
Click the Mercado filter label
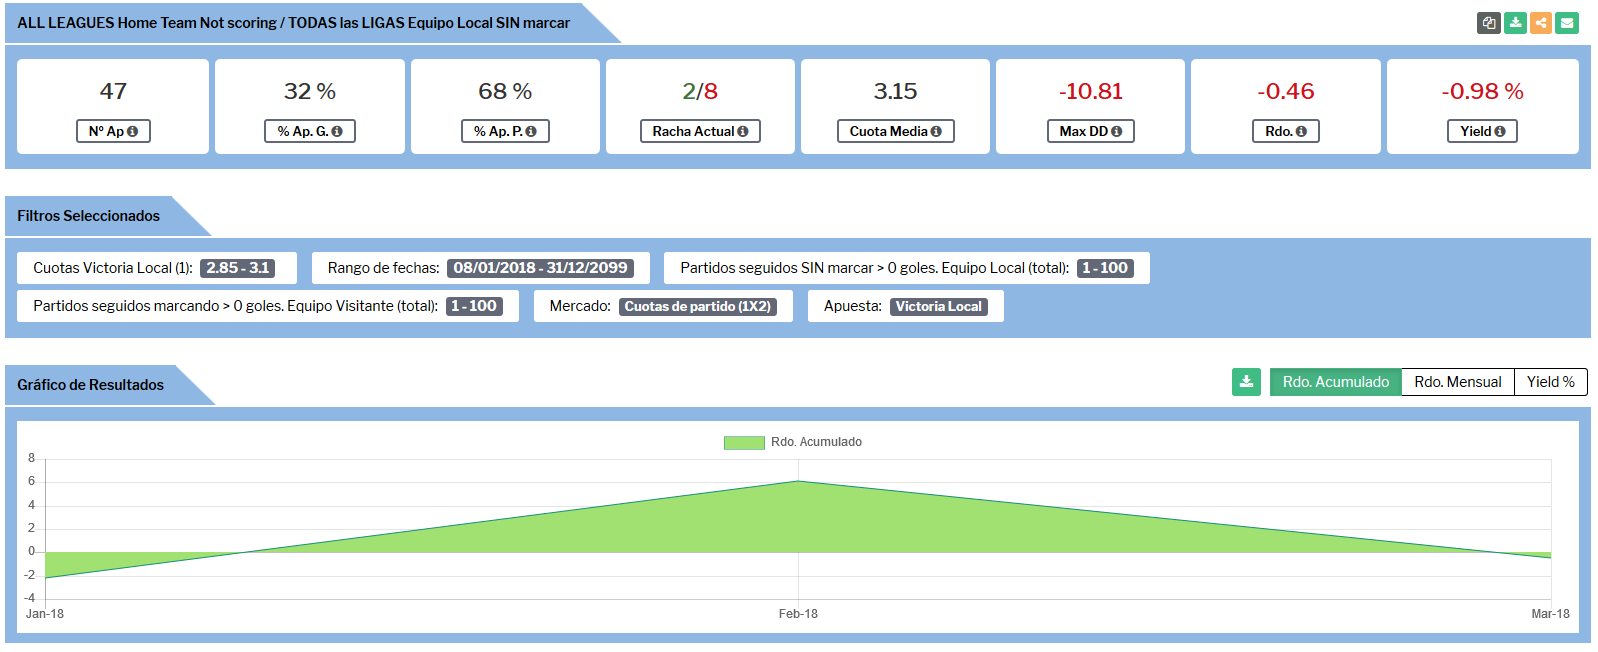point(580,306)
